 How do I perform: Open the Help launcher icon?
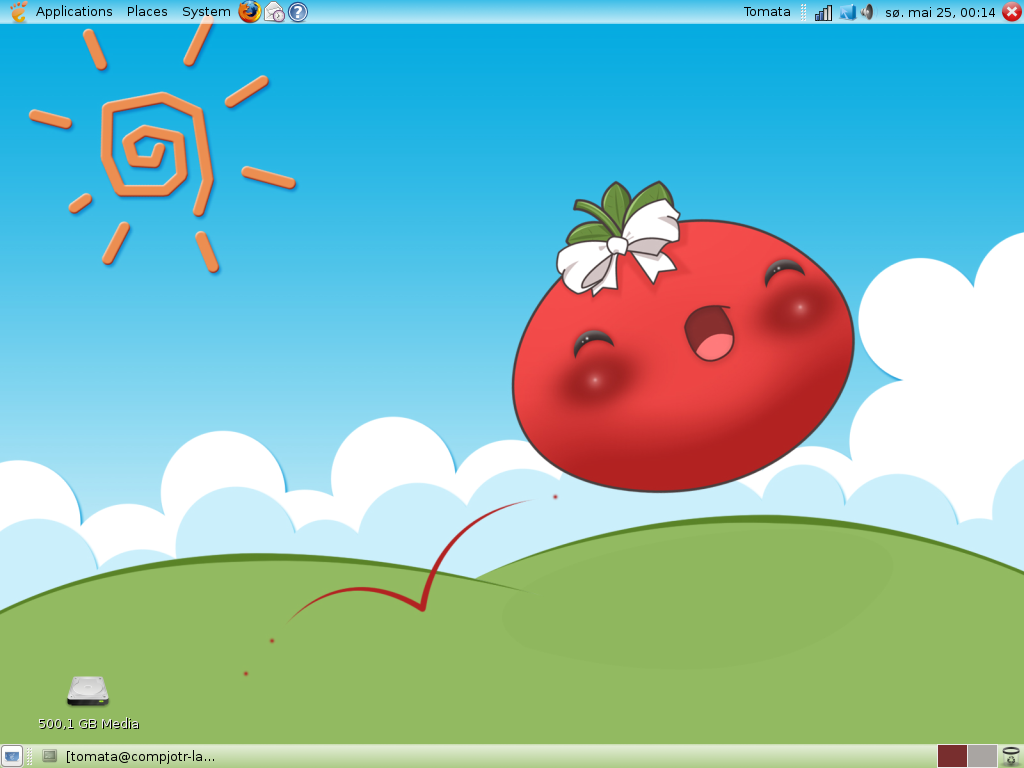tap(298, 12)
